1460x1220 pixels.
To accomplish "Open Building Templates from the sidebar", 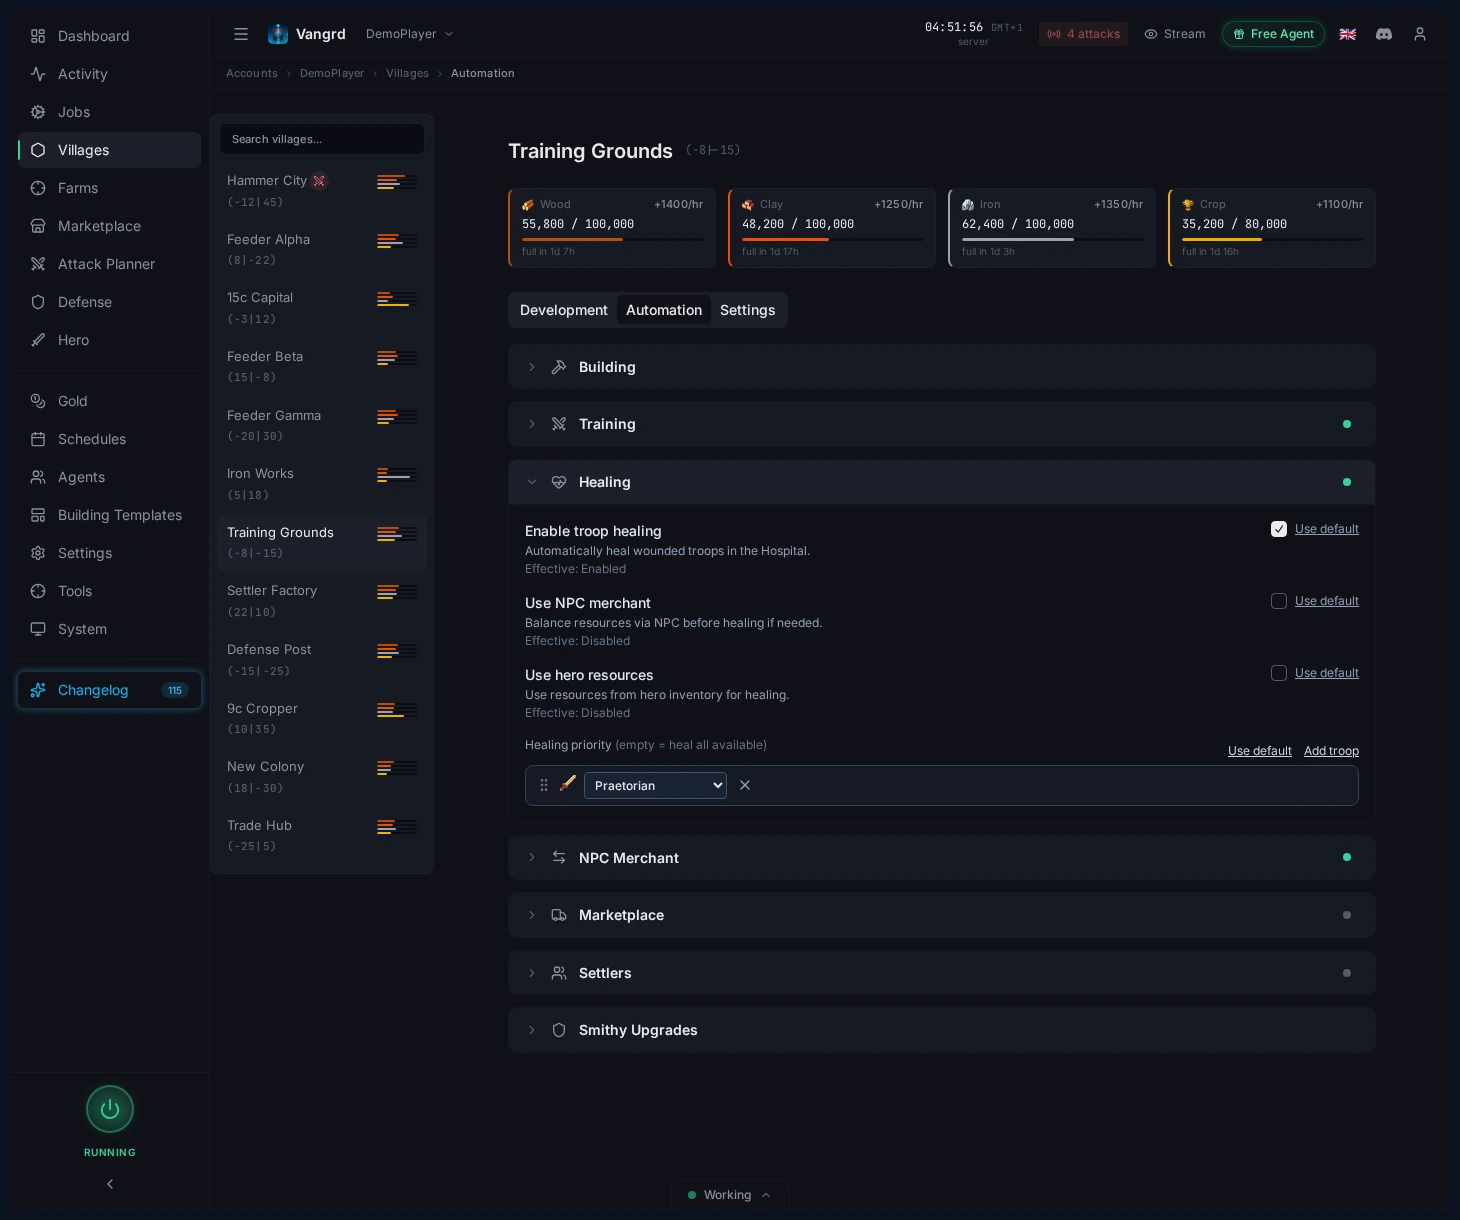I will click(120, 515).
